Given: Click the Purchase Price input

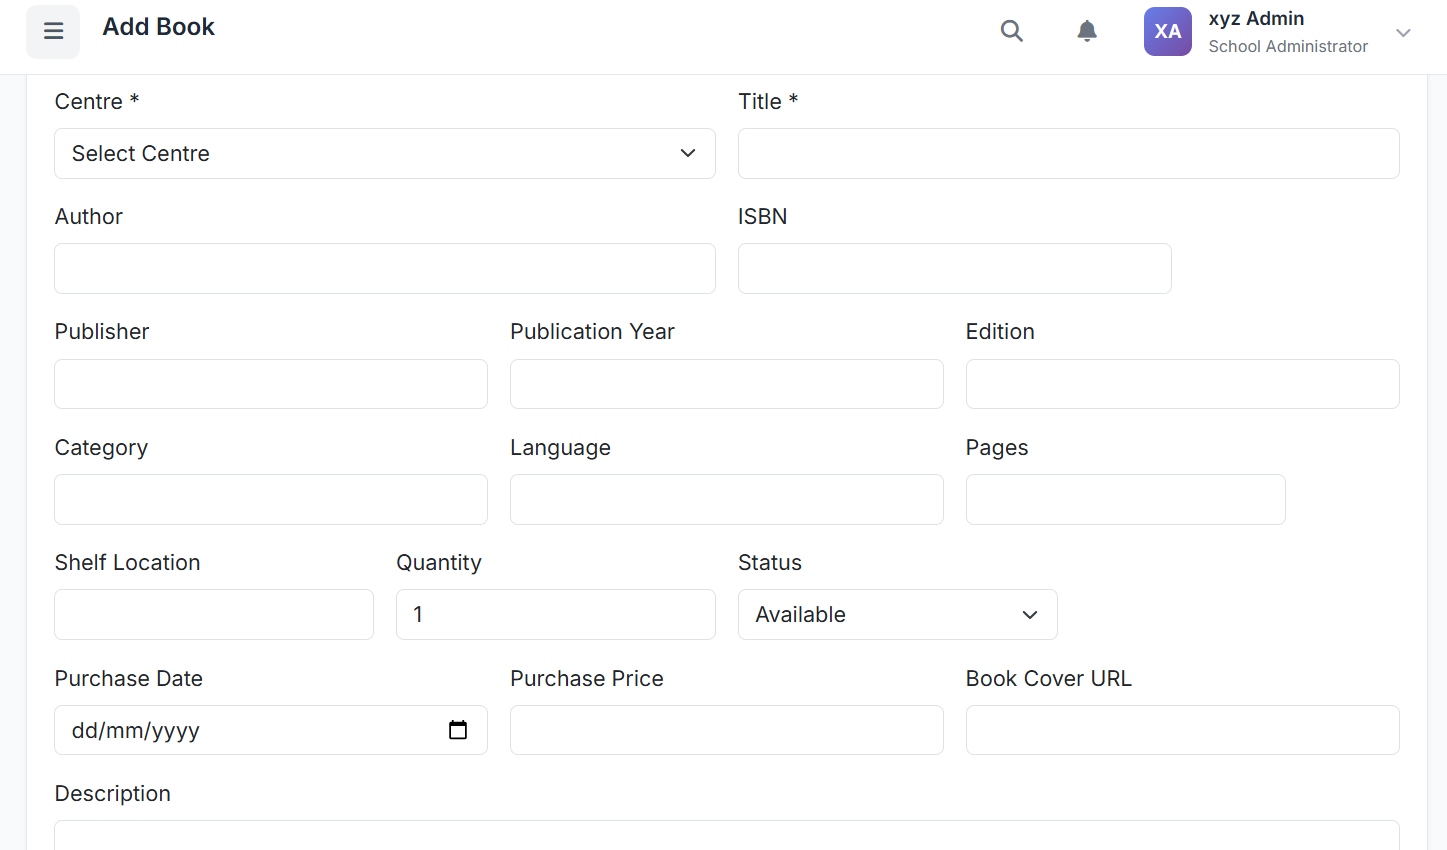Looking at the screenshot, I should point(726,730).
